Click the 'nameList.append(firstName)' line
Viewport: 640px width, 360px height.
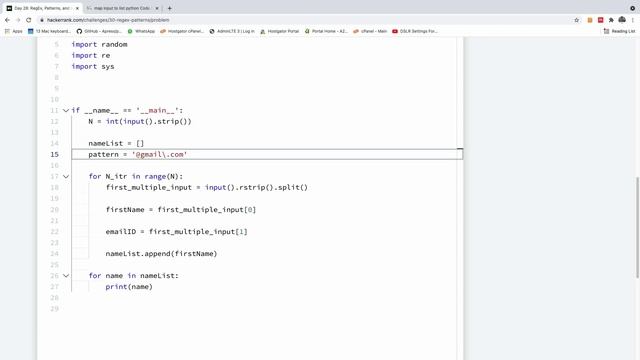[161, 253]
